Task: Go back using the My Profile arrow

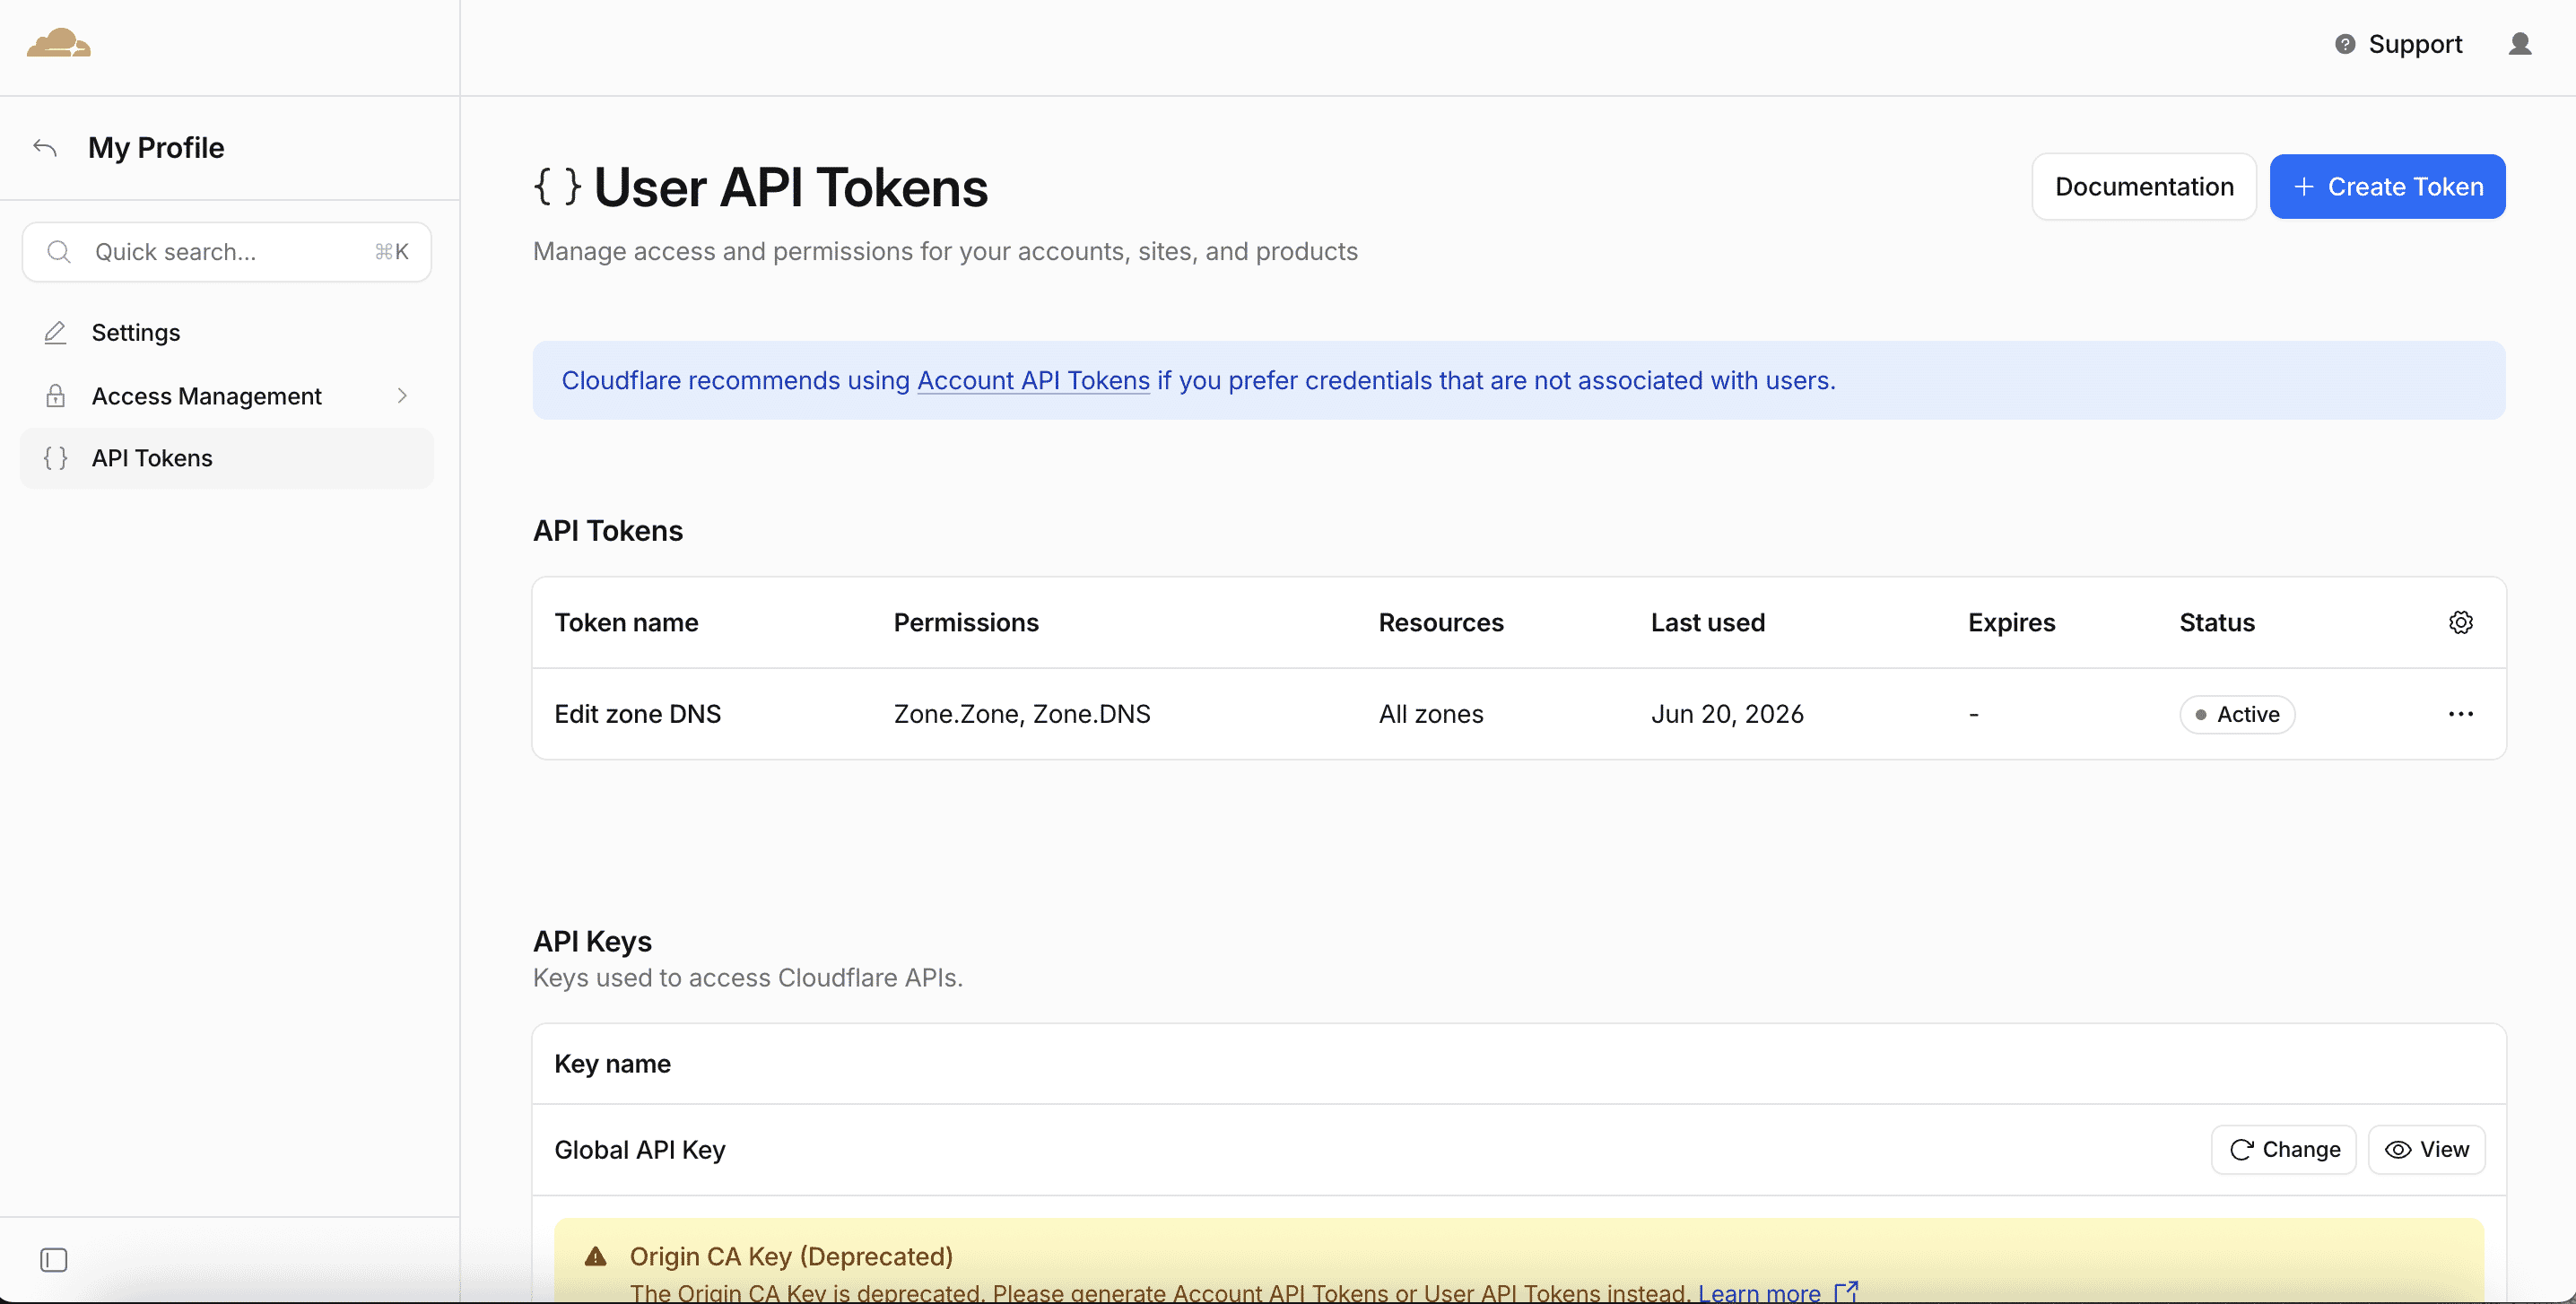Action: pyautogui.click(x=45, y=148)
